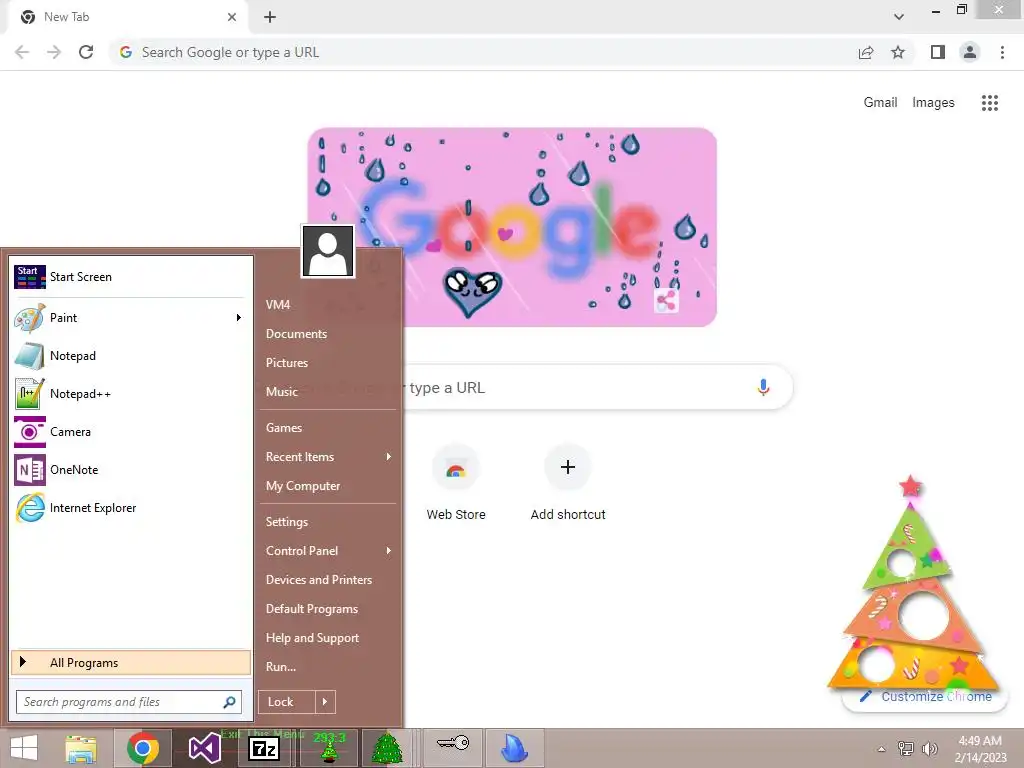1024x768 pixels.
Task: Open the blue flame taskbar app
Action: (x=515, y=748)
